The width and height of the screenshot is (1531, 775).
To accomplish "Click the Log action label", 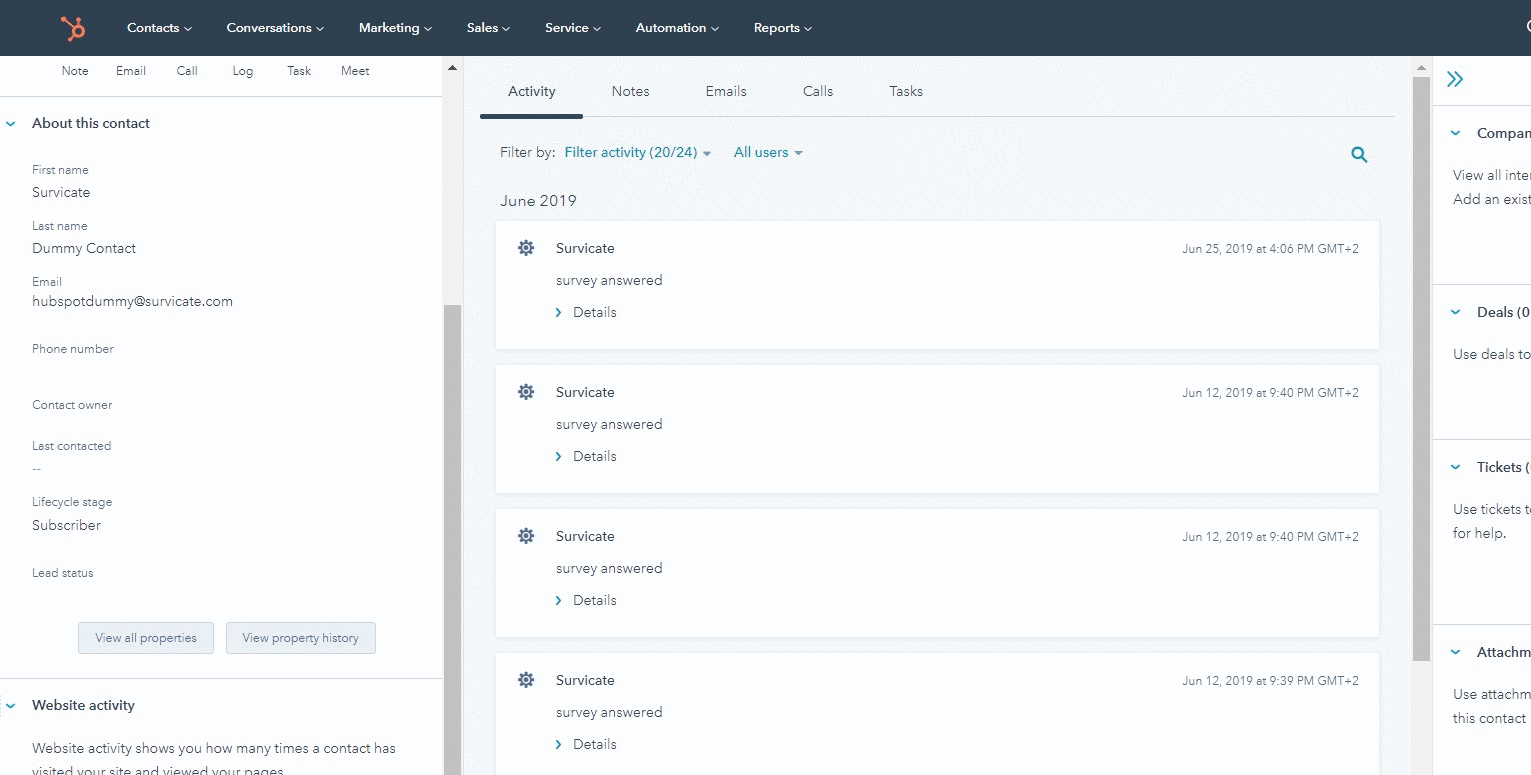I will coord(243,71).
